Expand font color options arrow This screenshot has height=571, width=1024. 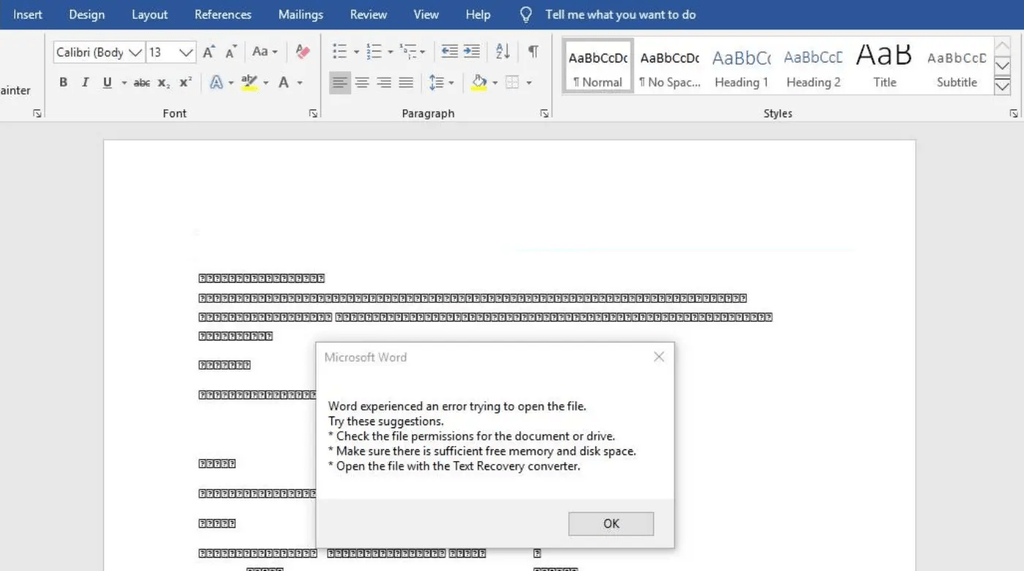300,83
